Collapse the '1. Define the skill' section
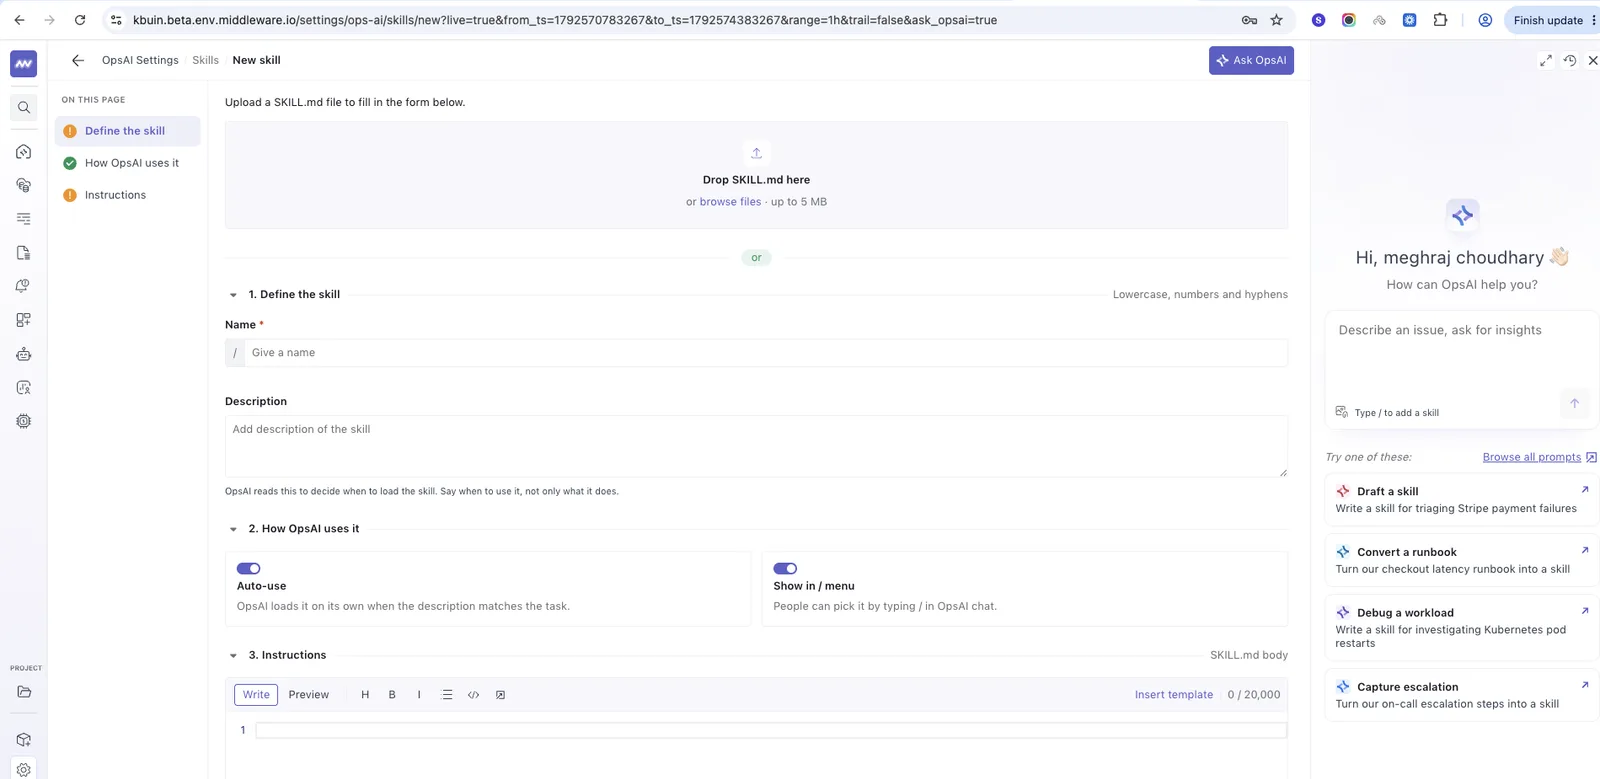Image resolution: width=1600 pixels, height=779 pixels. click(233, 295)
